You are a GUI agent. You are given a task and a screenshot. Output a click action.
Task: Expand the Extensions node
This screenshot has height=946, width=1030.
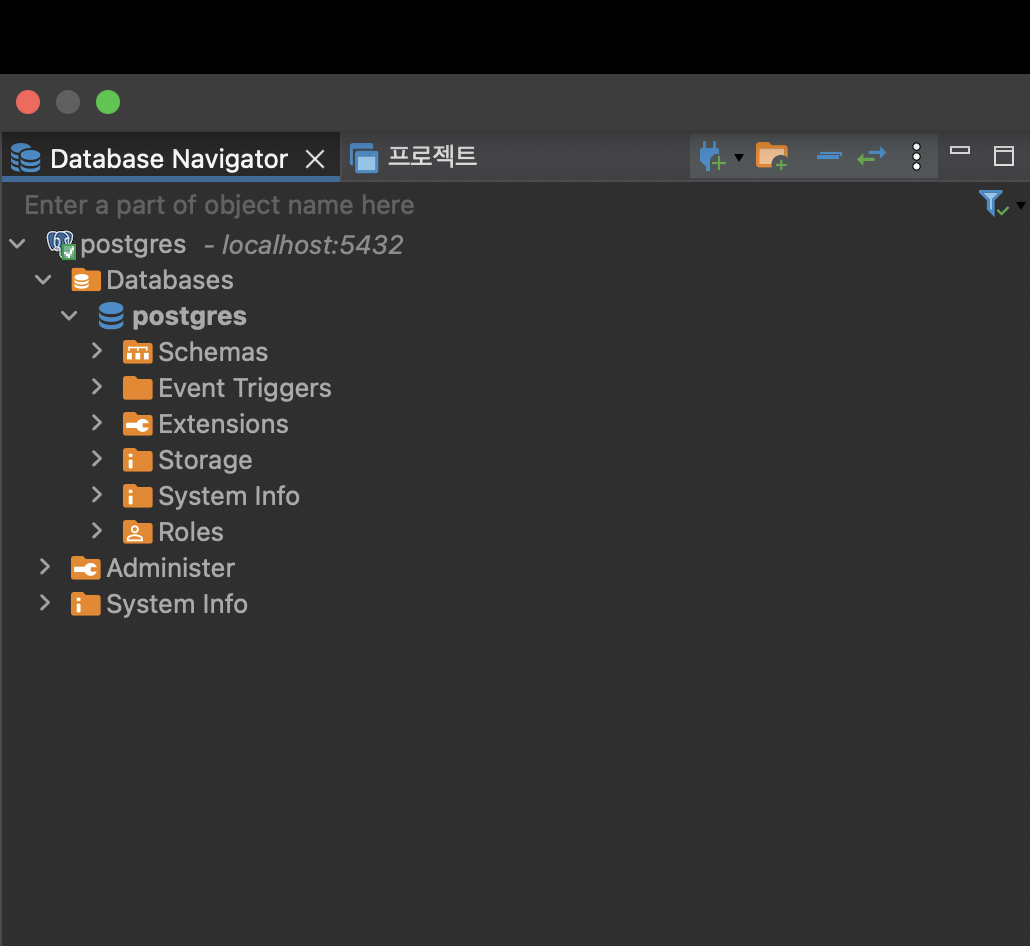click(x=97, y=423)
